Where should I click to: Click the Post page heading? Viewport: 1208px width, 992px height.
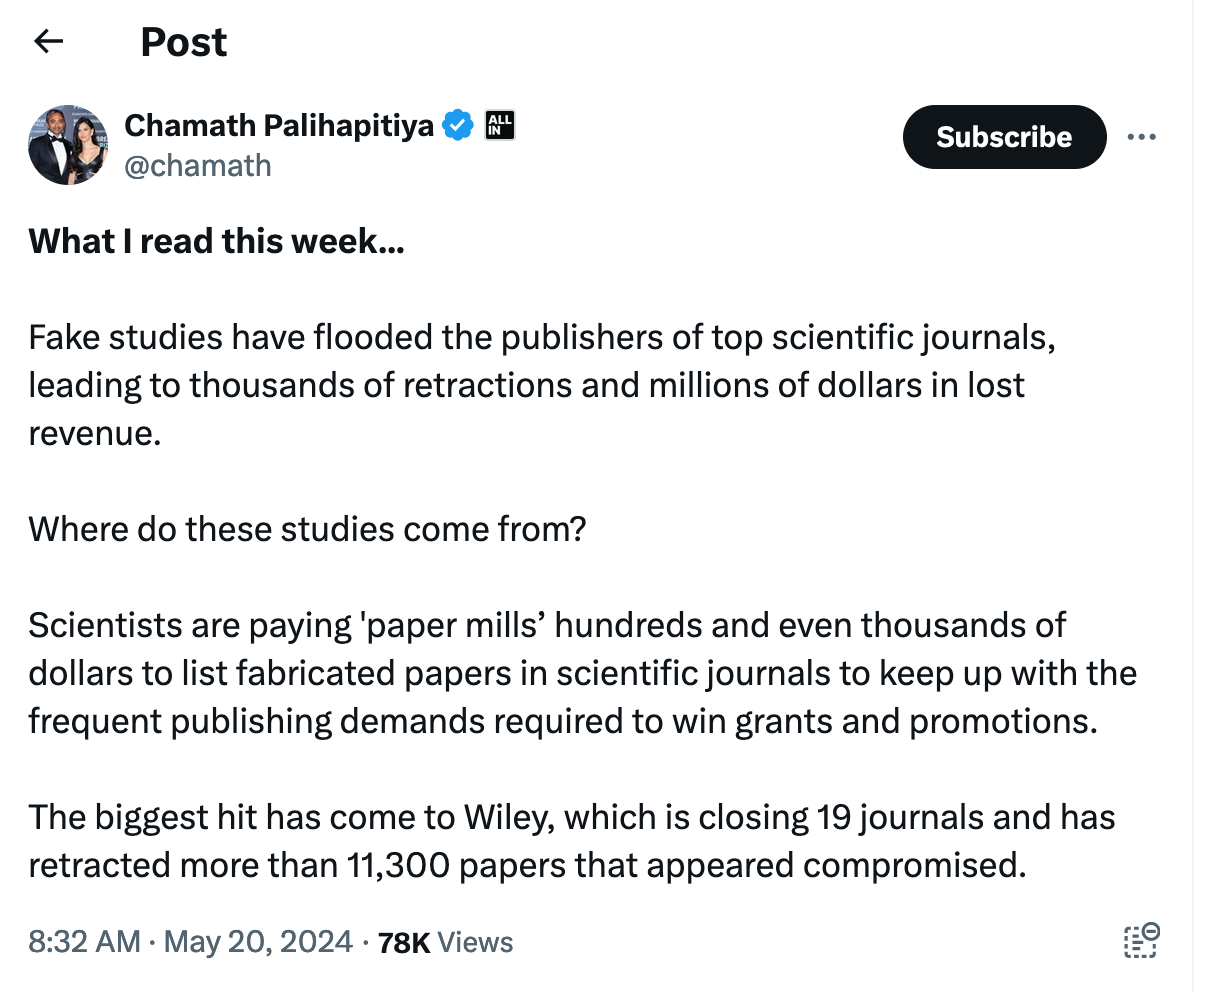tap(183, 42)
